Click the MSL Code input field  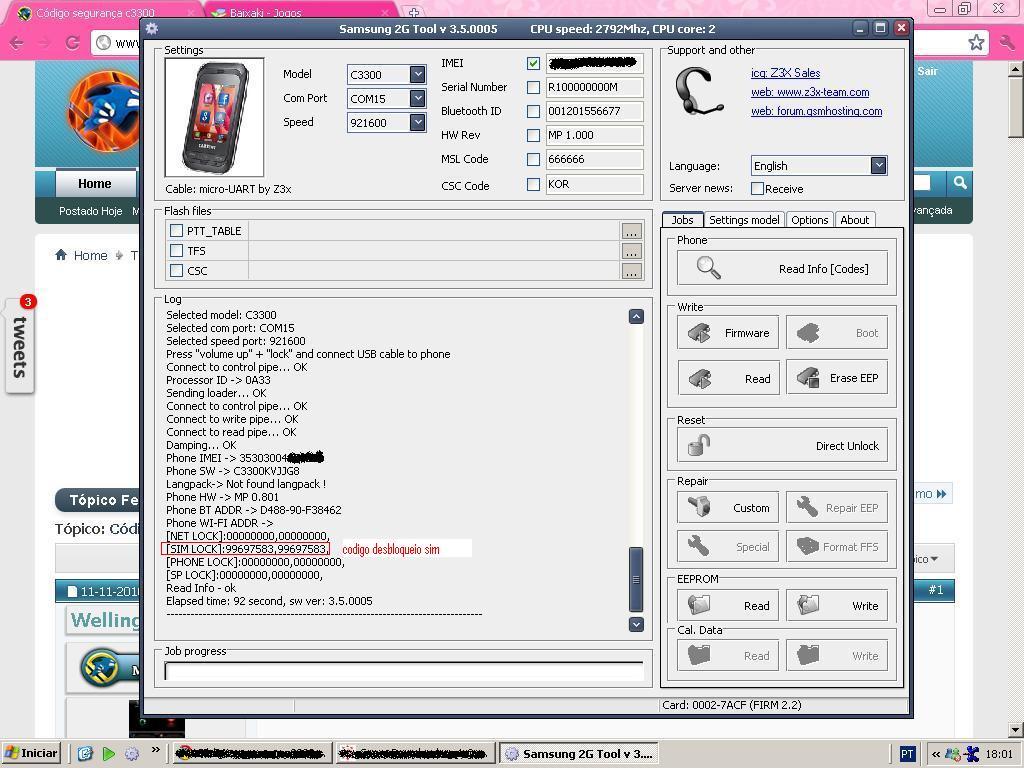pyautogui.click(x=594, y=159)
